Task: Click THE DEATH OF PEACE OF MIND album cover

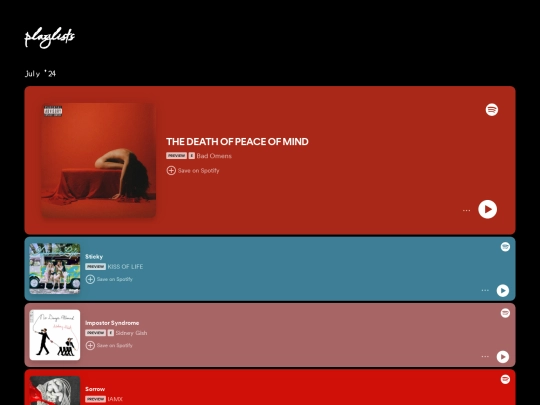Action: (98, 160)
